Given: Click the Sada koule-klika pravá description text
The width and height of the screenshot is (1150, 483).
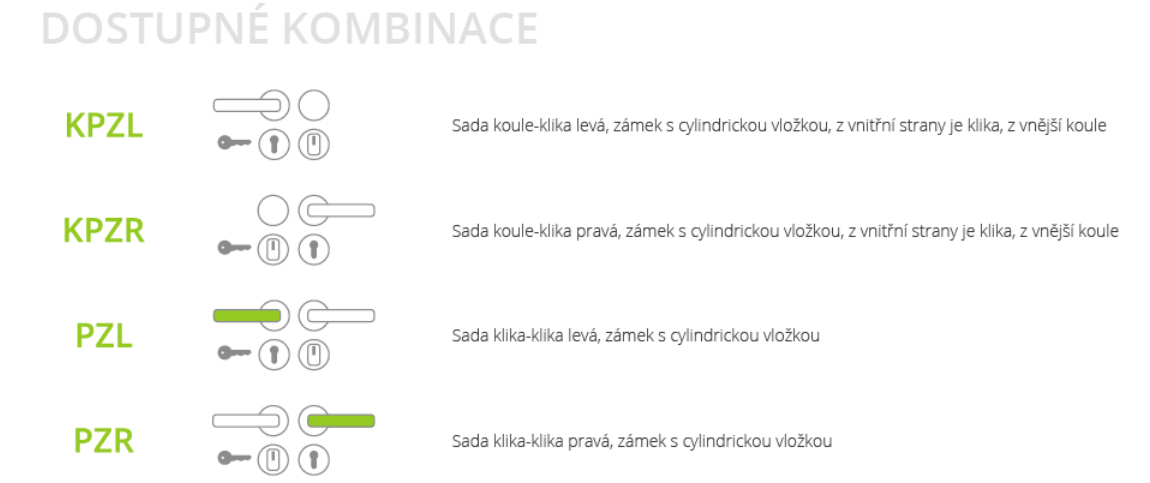Looking at the screenshot, I should [x=785, y=232].
